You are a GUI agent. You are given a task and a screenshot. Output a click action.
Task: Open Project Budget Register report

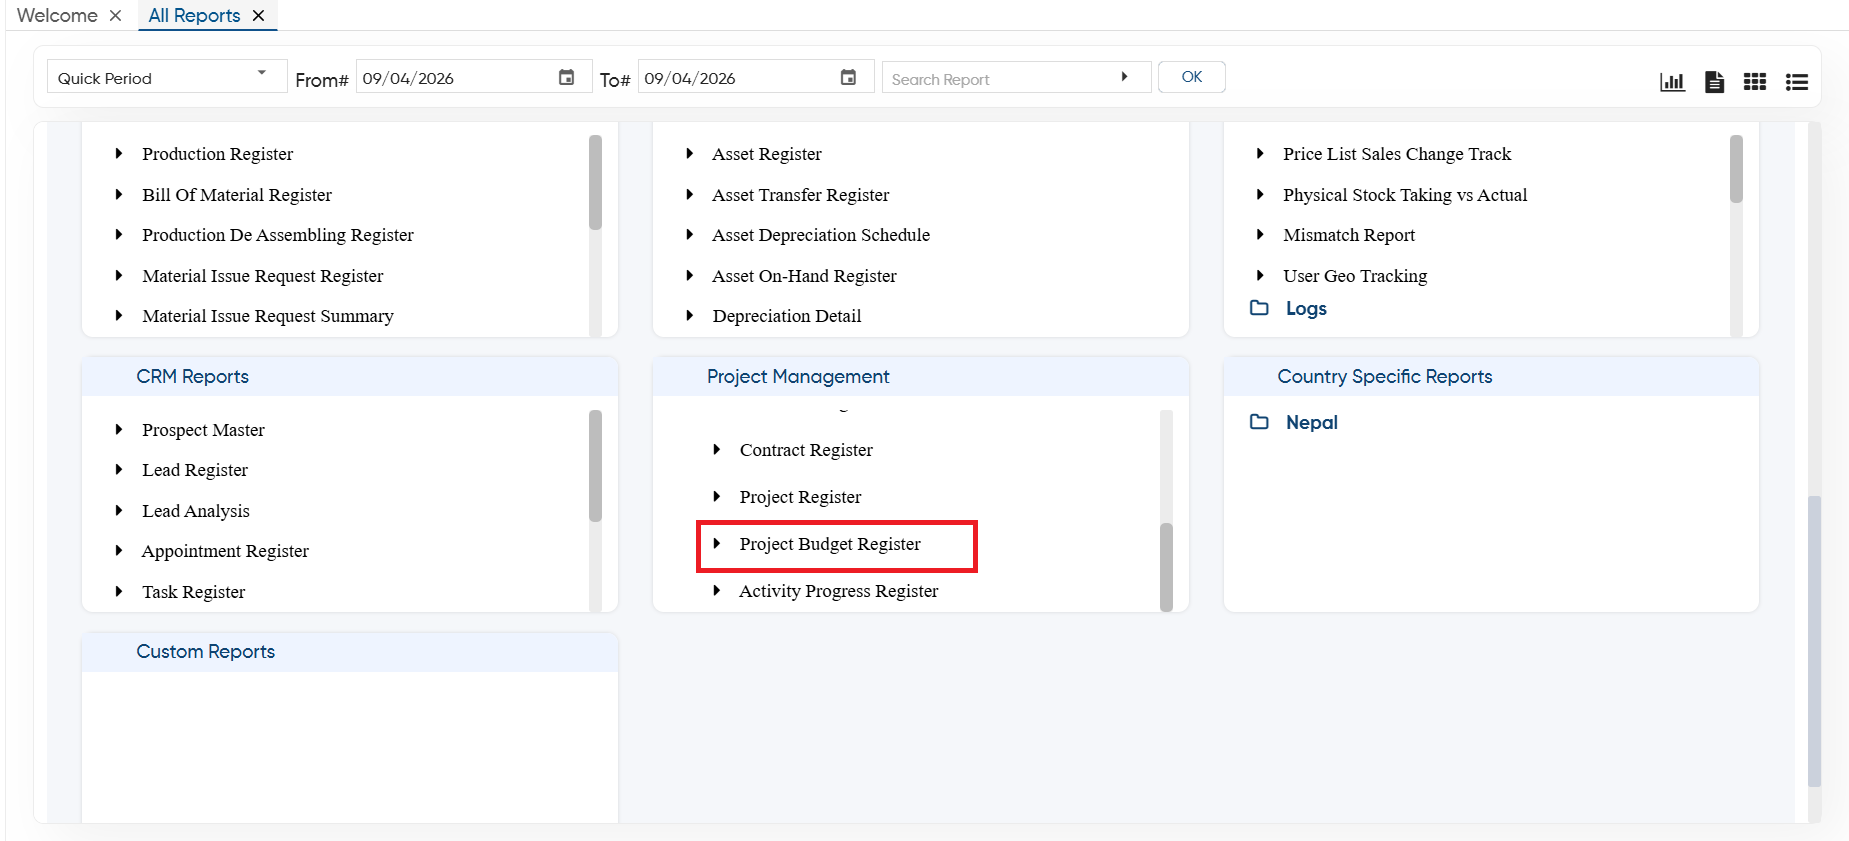point(830,544)
